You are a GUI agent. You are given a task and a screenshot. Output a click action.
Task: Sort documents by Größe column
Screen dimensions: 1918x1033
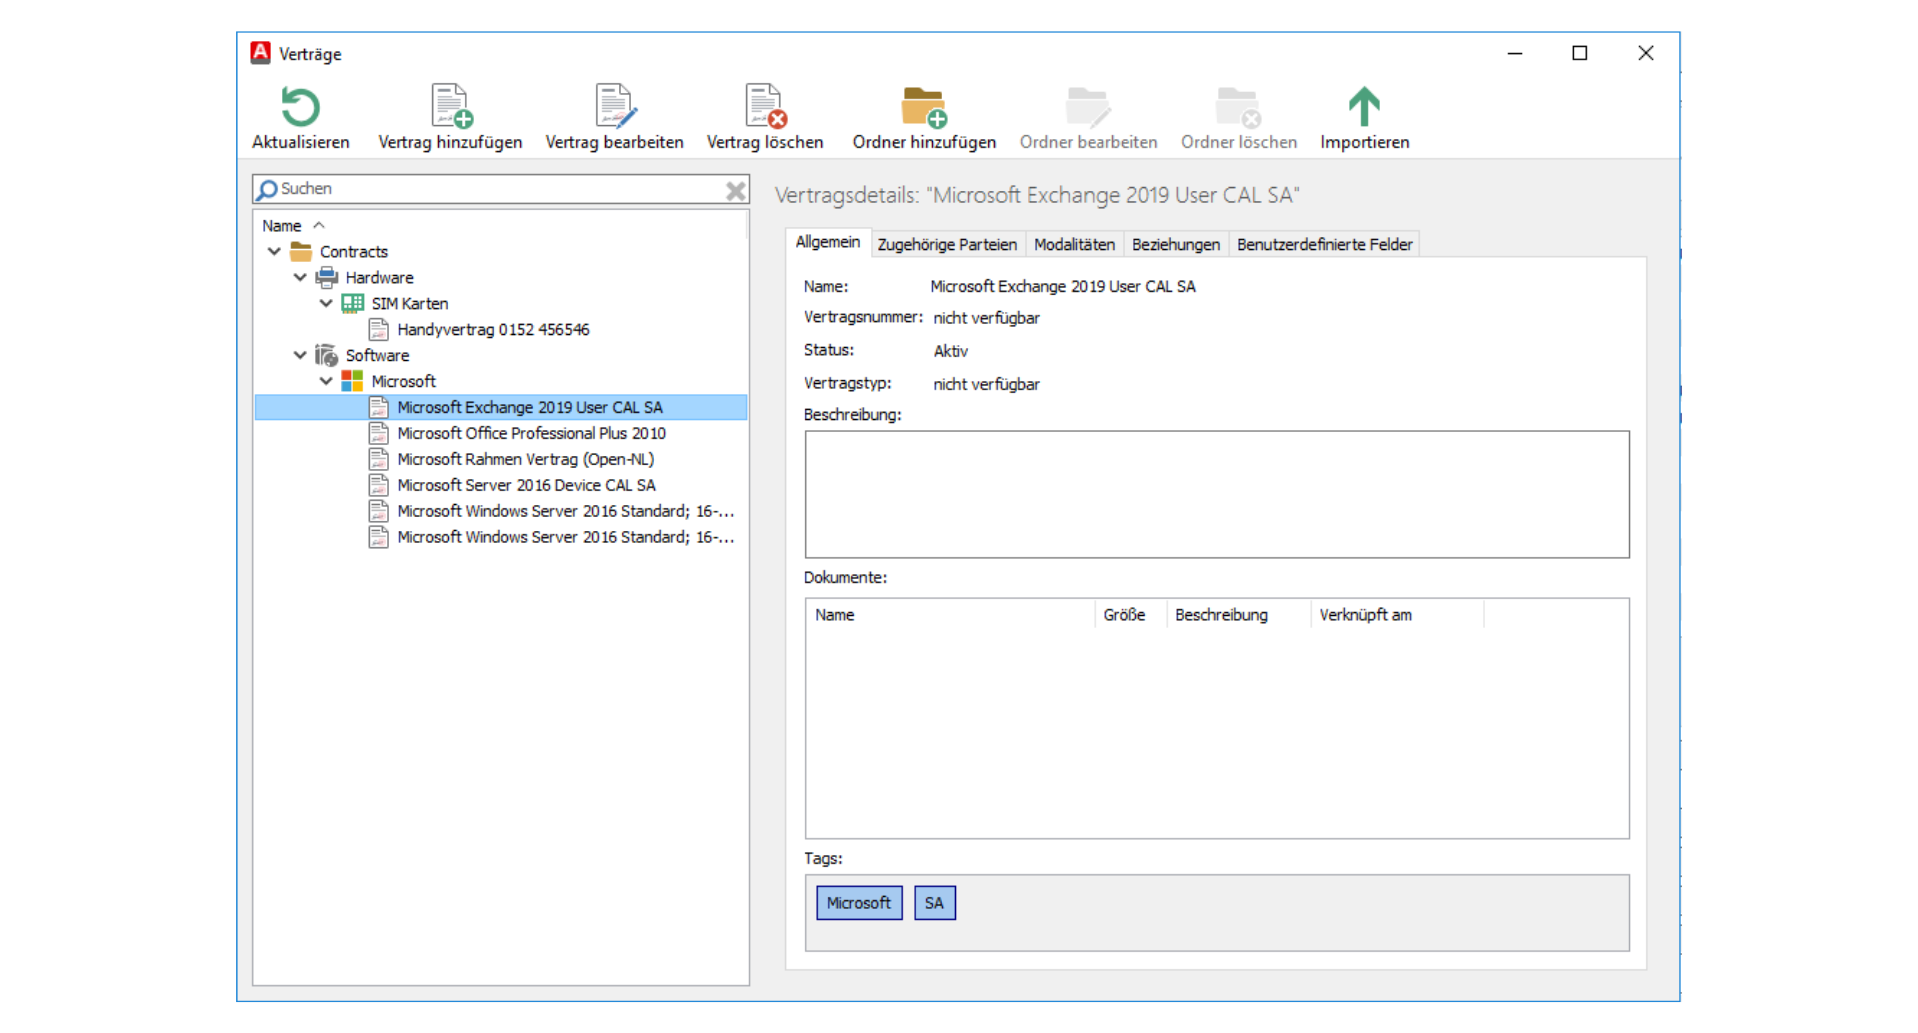(x=1131, y=615)
